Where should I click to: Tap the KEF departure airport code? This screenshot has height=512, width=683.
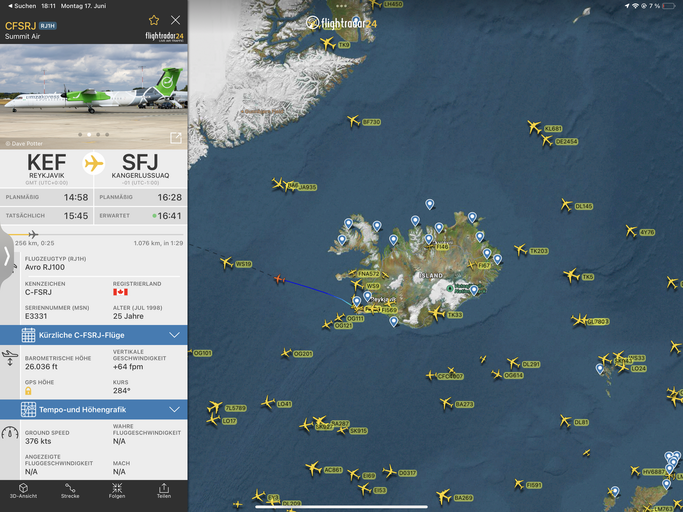47,162
